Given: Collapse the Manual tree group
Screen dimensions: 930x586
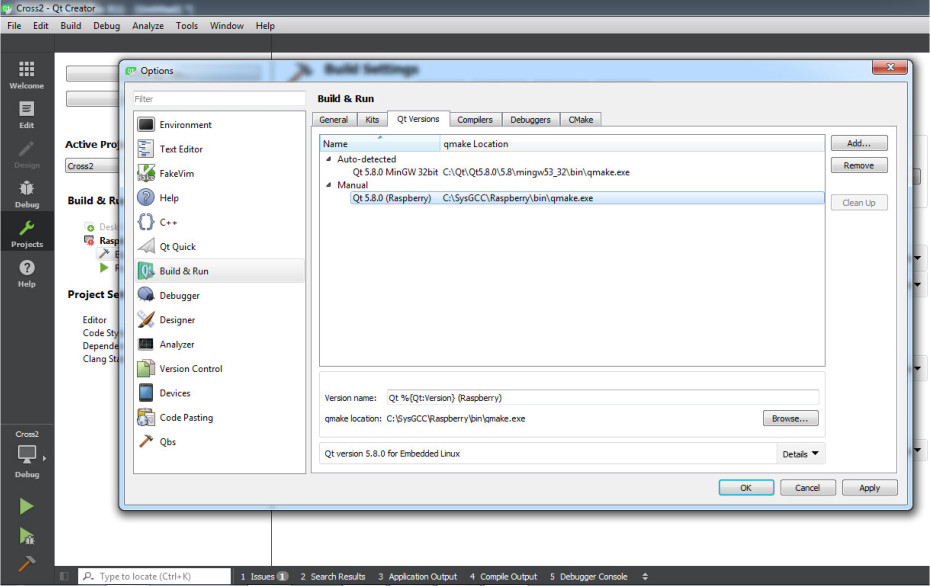Looking at the screenshot, I should pyautogui.click(x=329, y=185).
